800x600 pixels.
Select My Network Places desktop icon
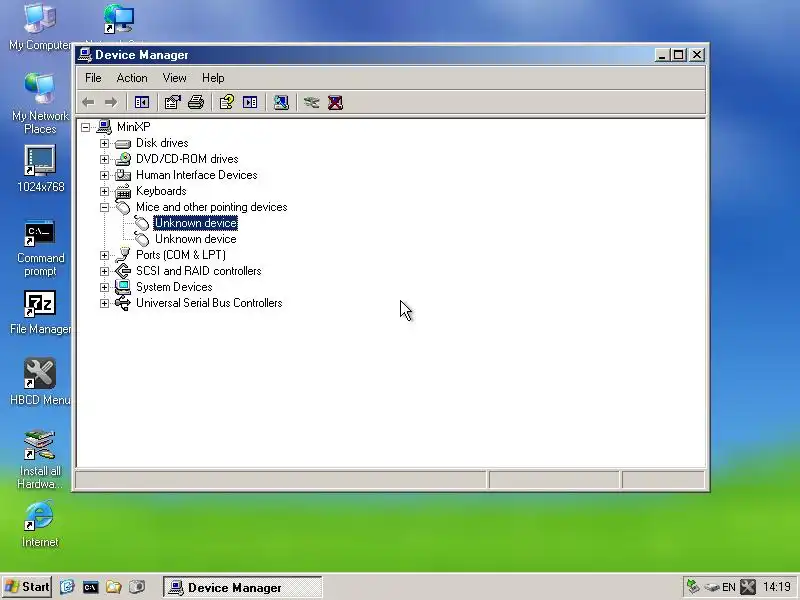(x=40, y=103)
